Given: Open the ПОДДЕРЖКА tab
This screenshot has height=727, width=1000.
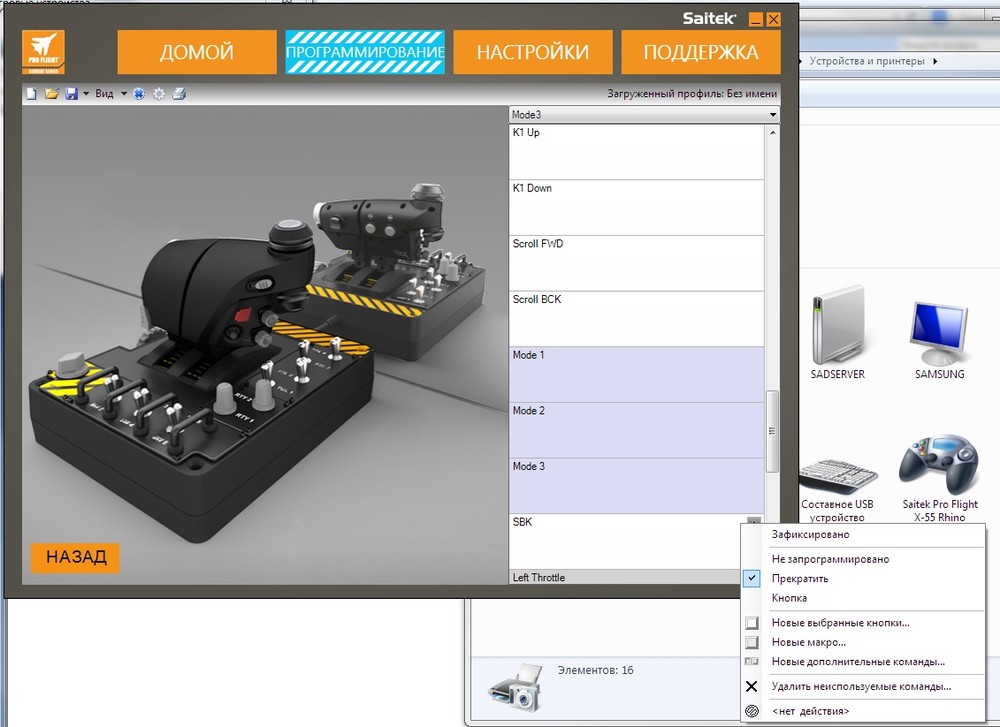Looking at the screenshot, I should (x=700, y=52).
